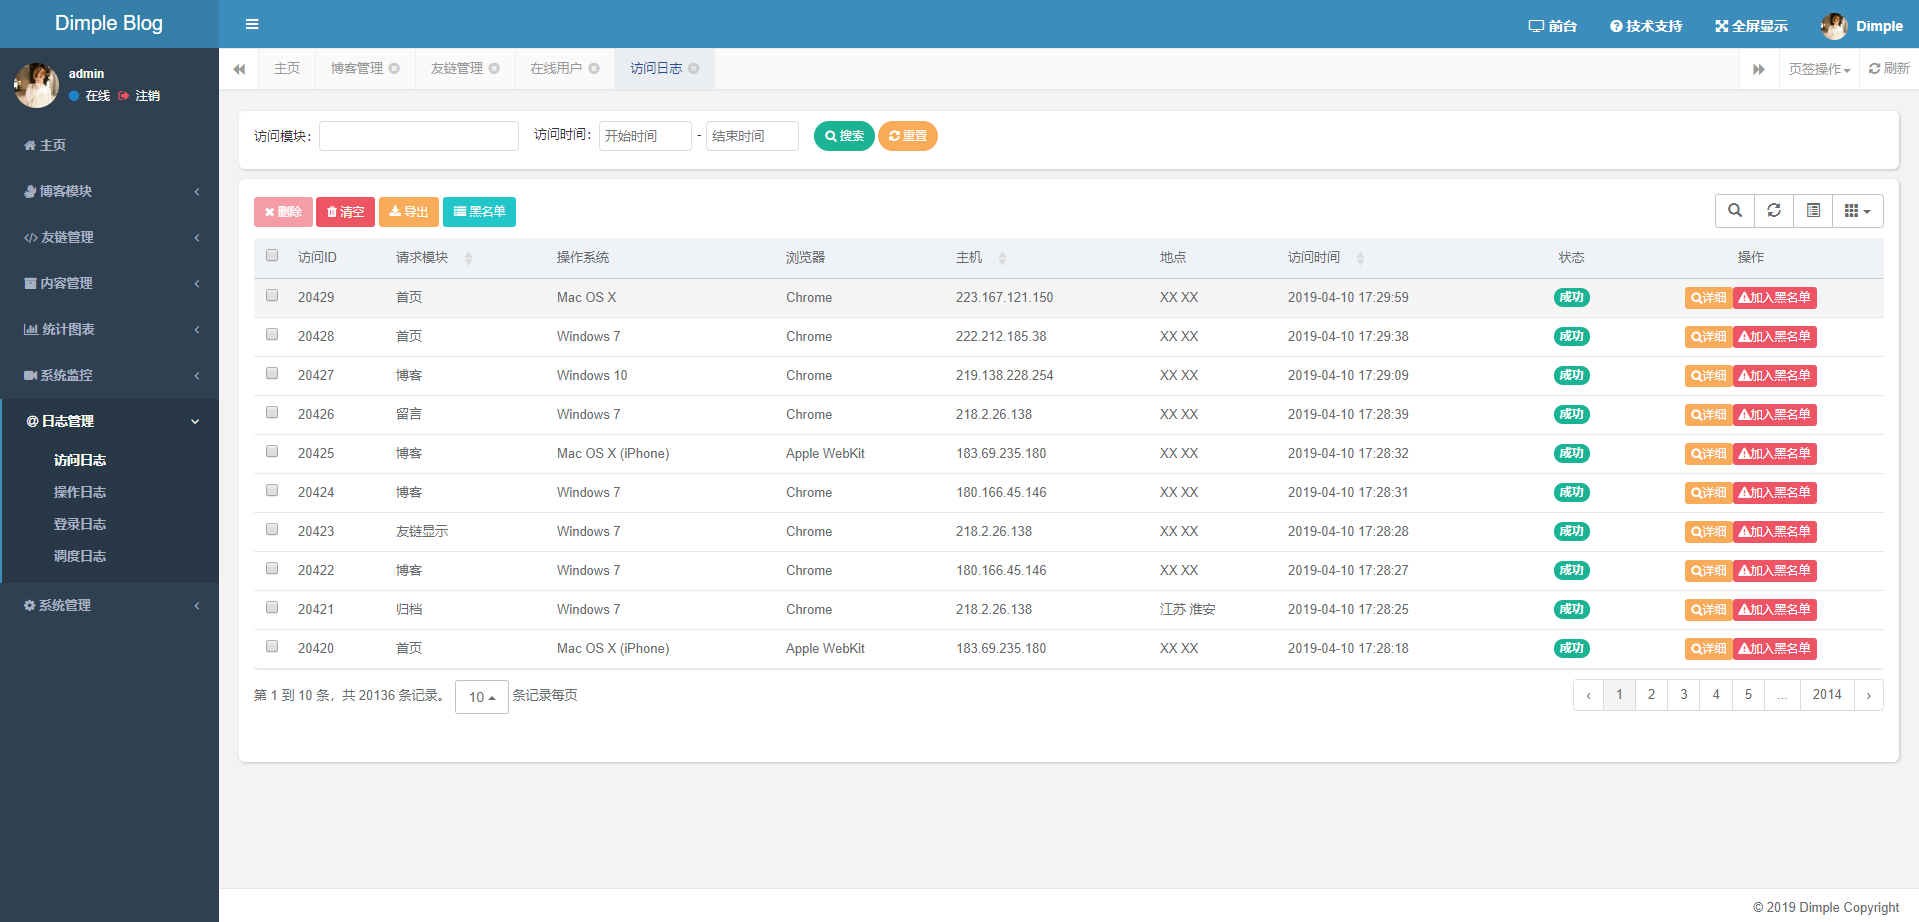
Task: Click orange 重置 reset button
Action: click(x=908, y=136)
